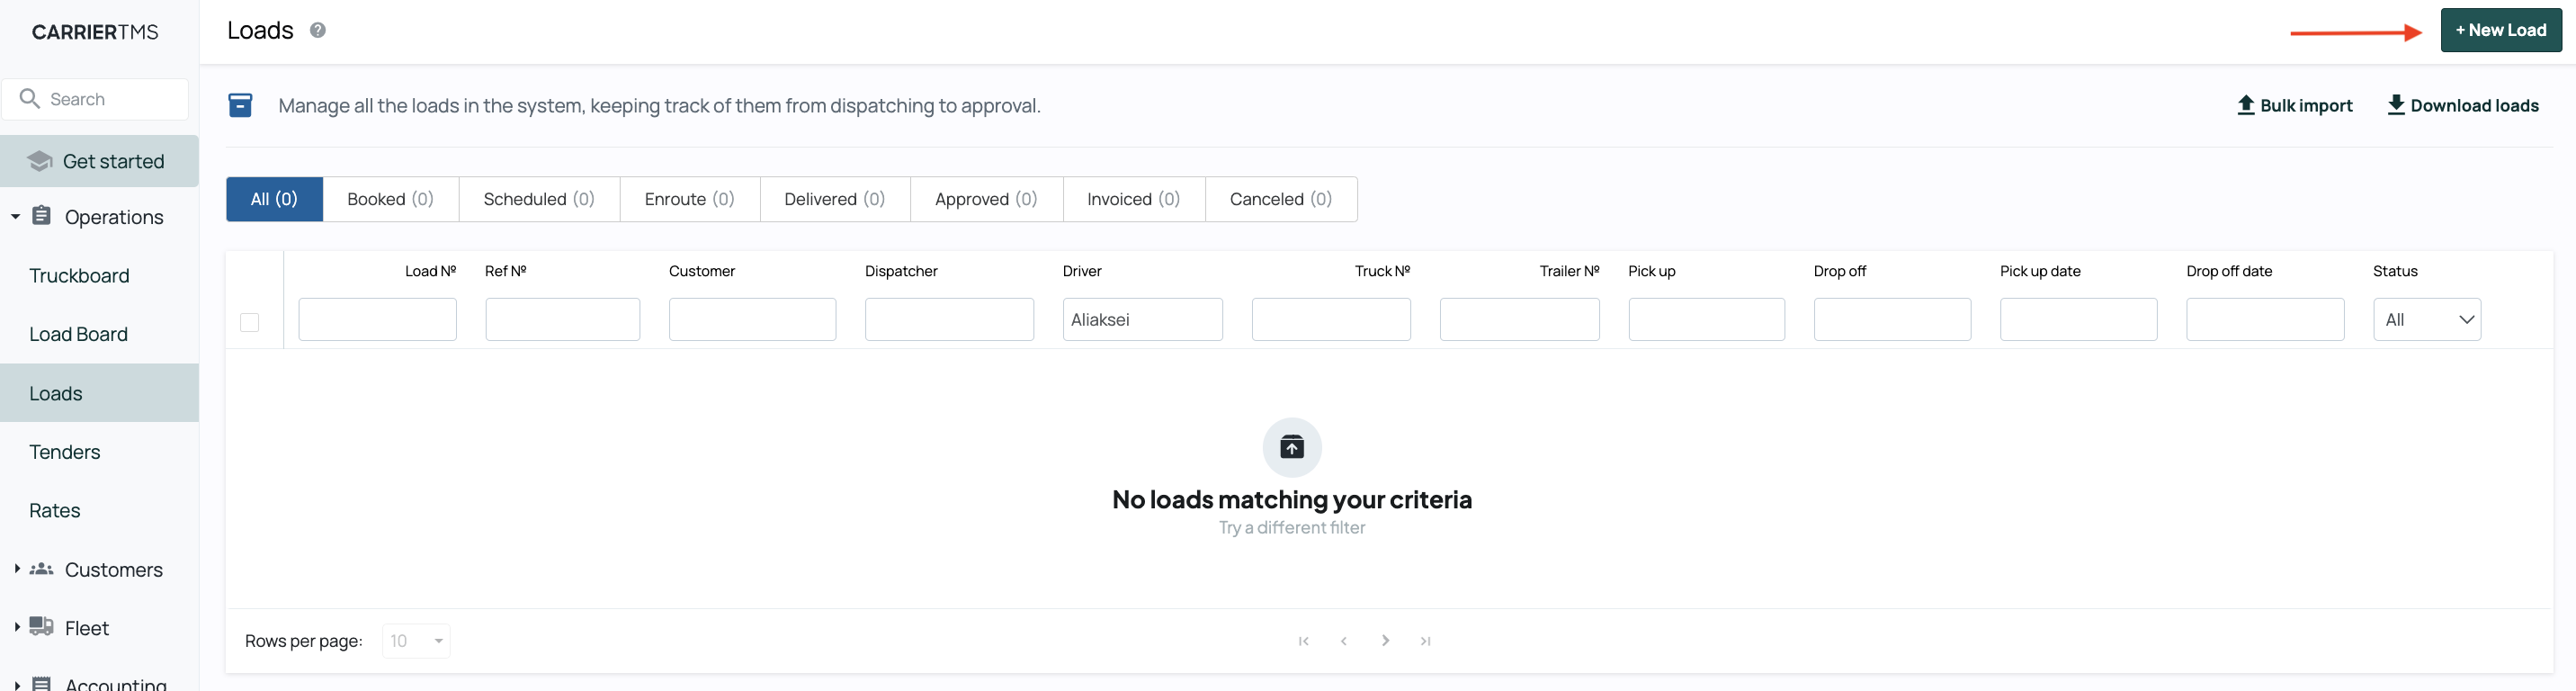Click the Drop off filter field
2576x691 pixels.
click(x=1892, y=320)
